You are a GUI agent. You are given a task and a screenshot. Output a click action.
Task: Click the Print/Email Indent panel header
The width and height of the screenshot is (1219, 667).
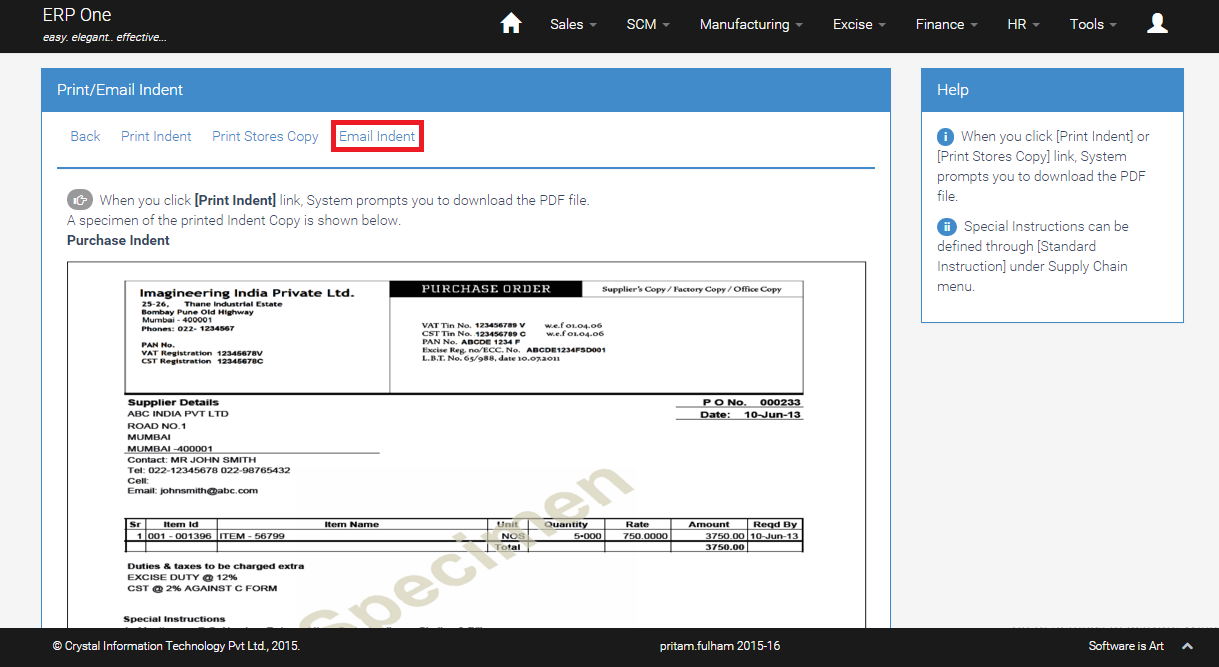click(465, 90)
